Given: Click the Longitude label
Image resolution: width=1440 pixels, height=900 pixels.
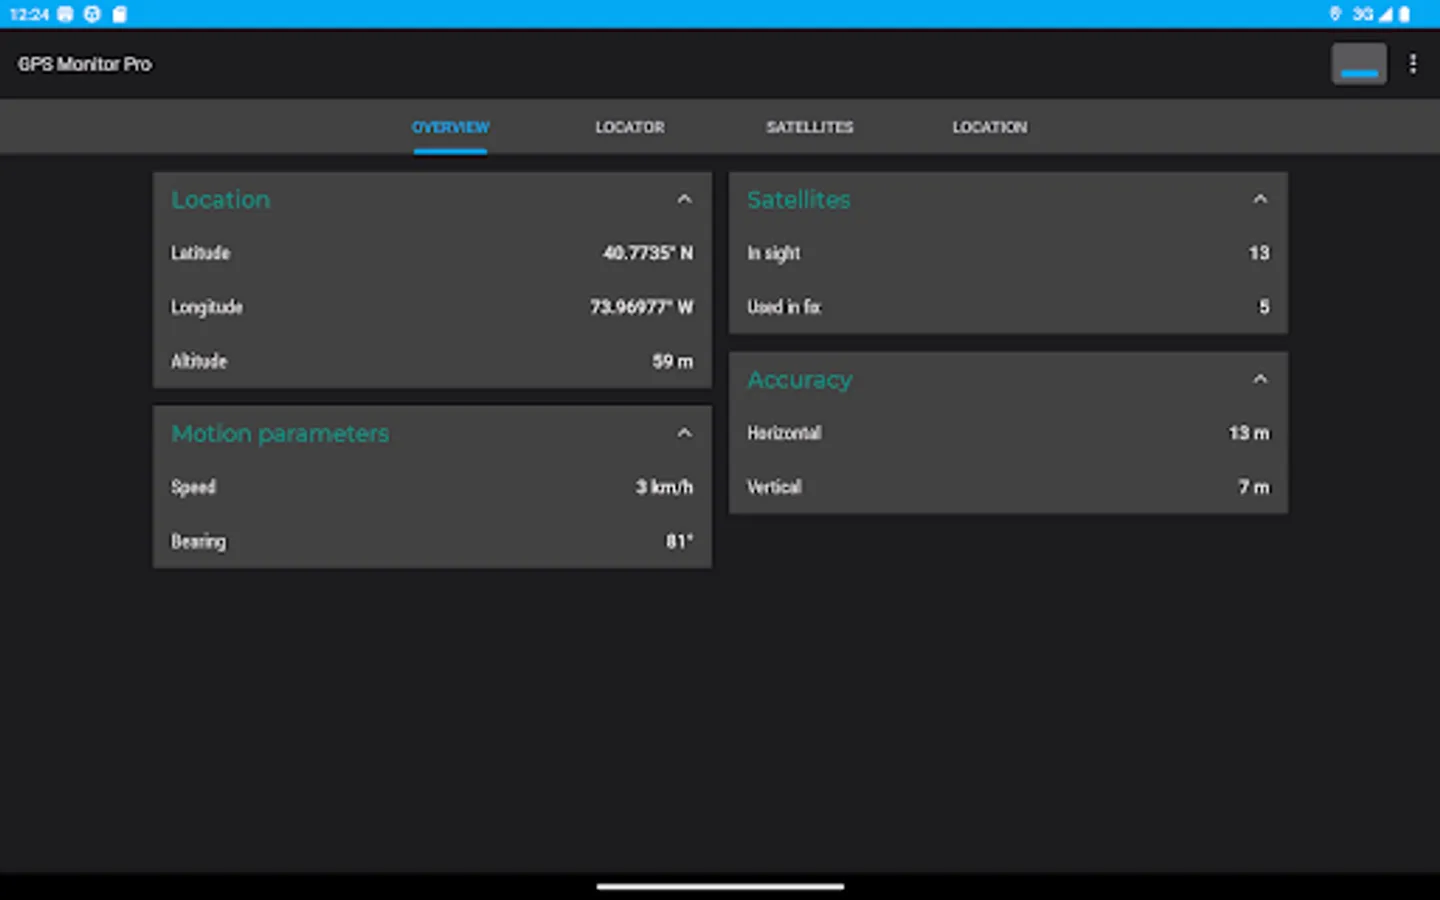Looking at the screenshot, I should pos(207,307).
